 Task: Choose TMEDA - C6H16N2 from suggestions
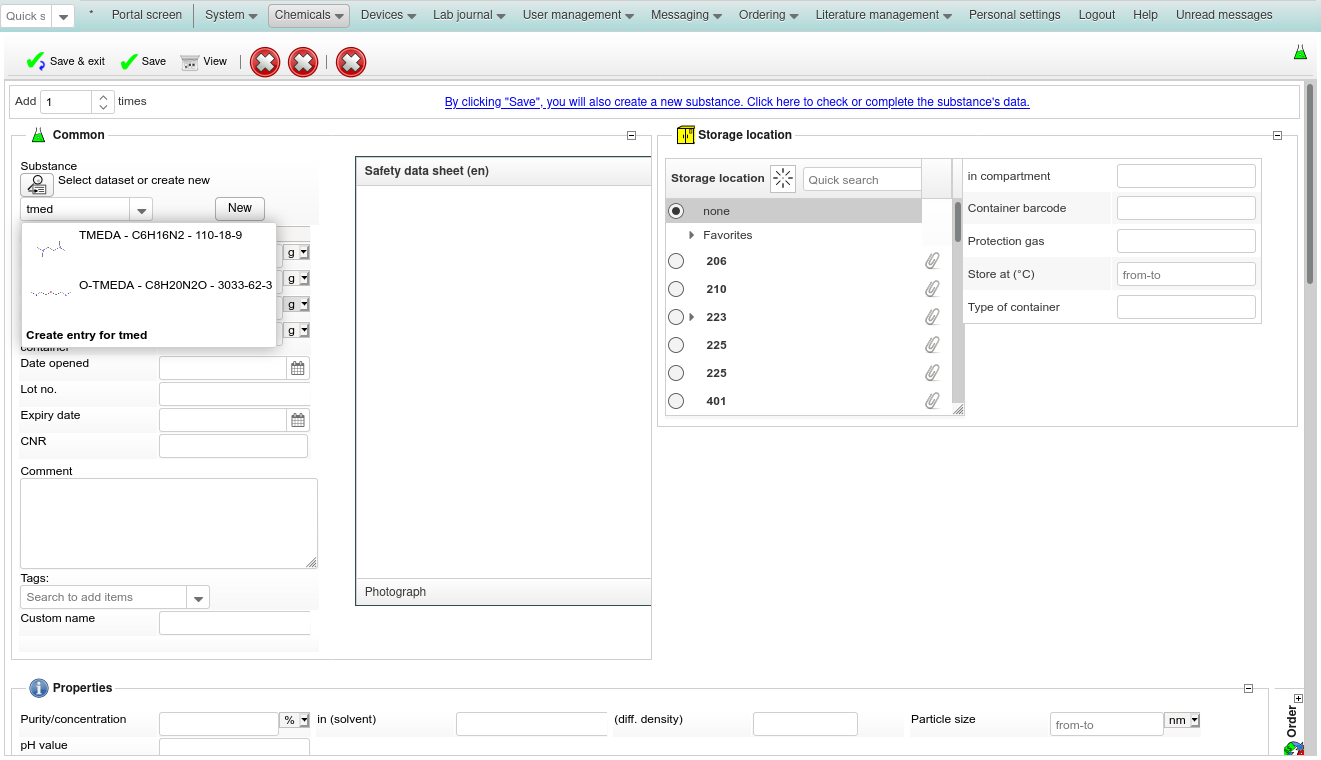(160, 236)
